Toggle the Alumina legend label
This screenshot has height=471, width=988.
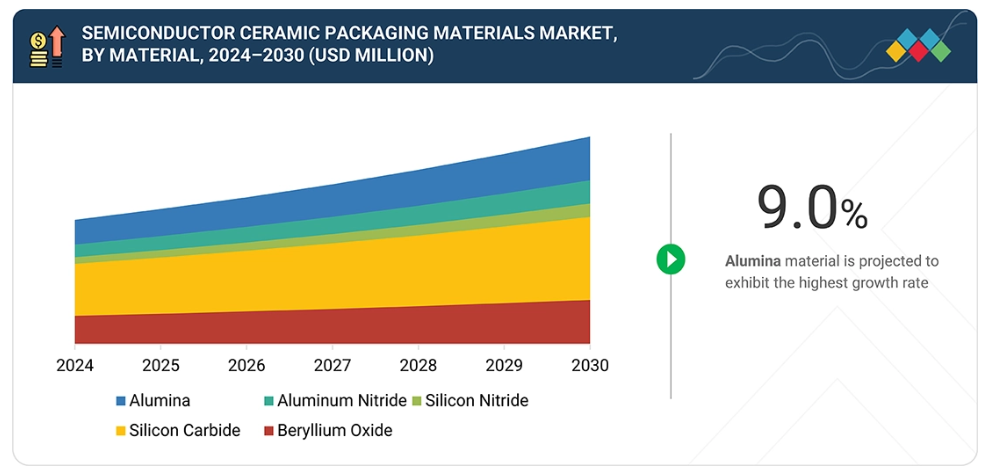(159, 401)
